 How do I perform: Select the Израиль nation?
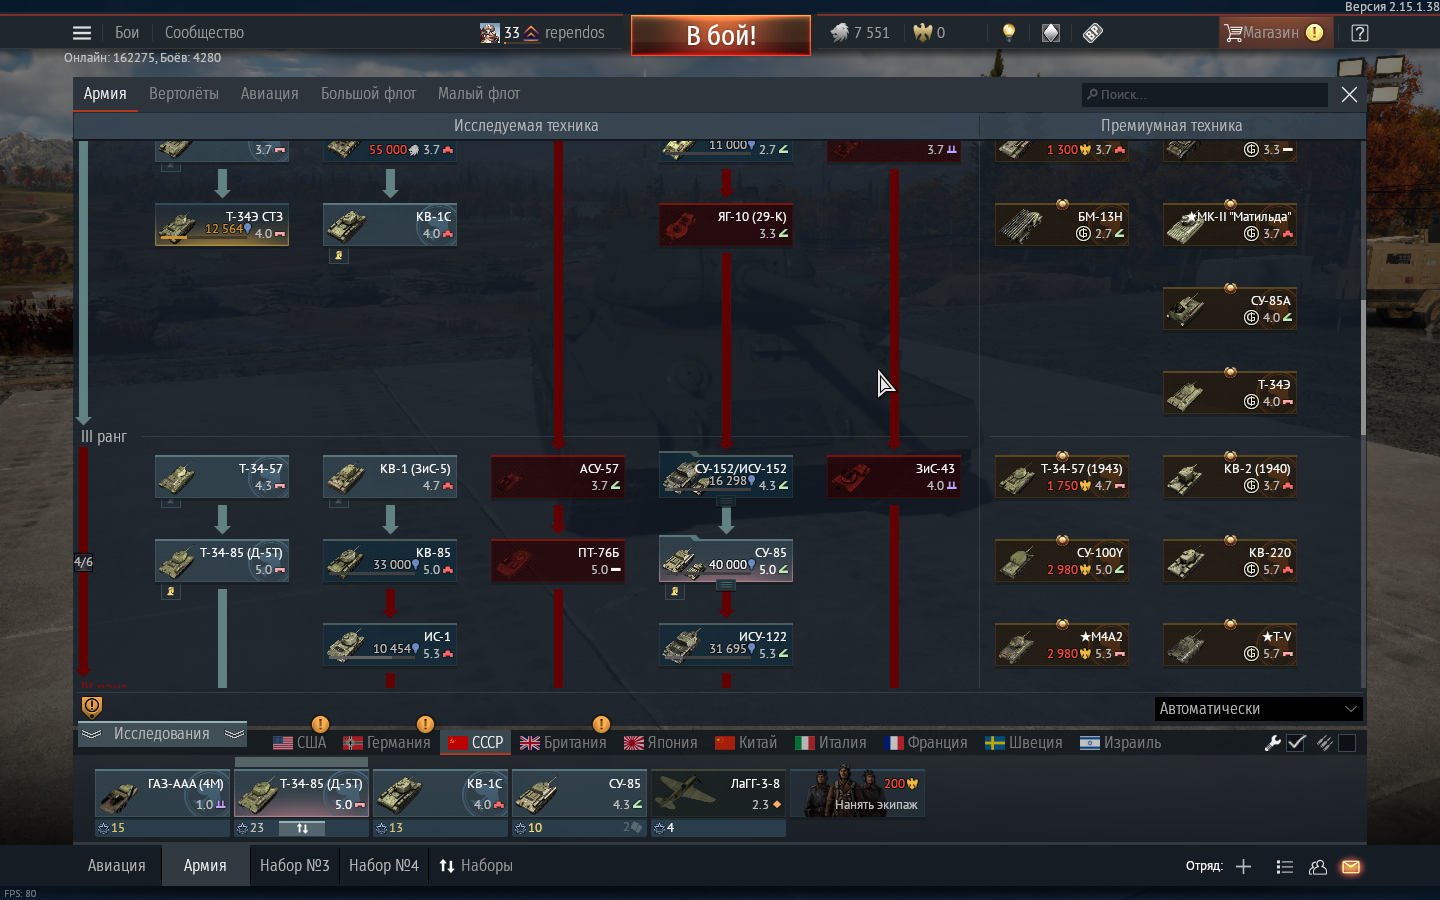point(1121,743)
